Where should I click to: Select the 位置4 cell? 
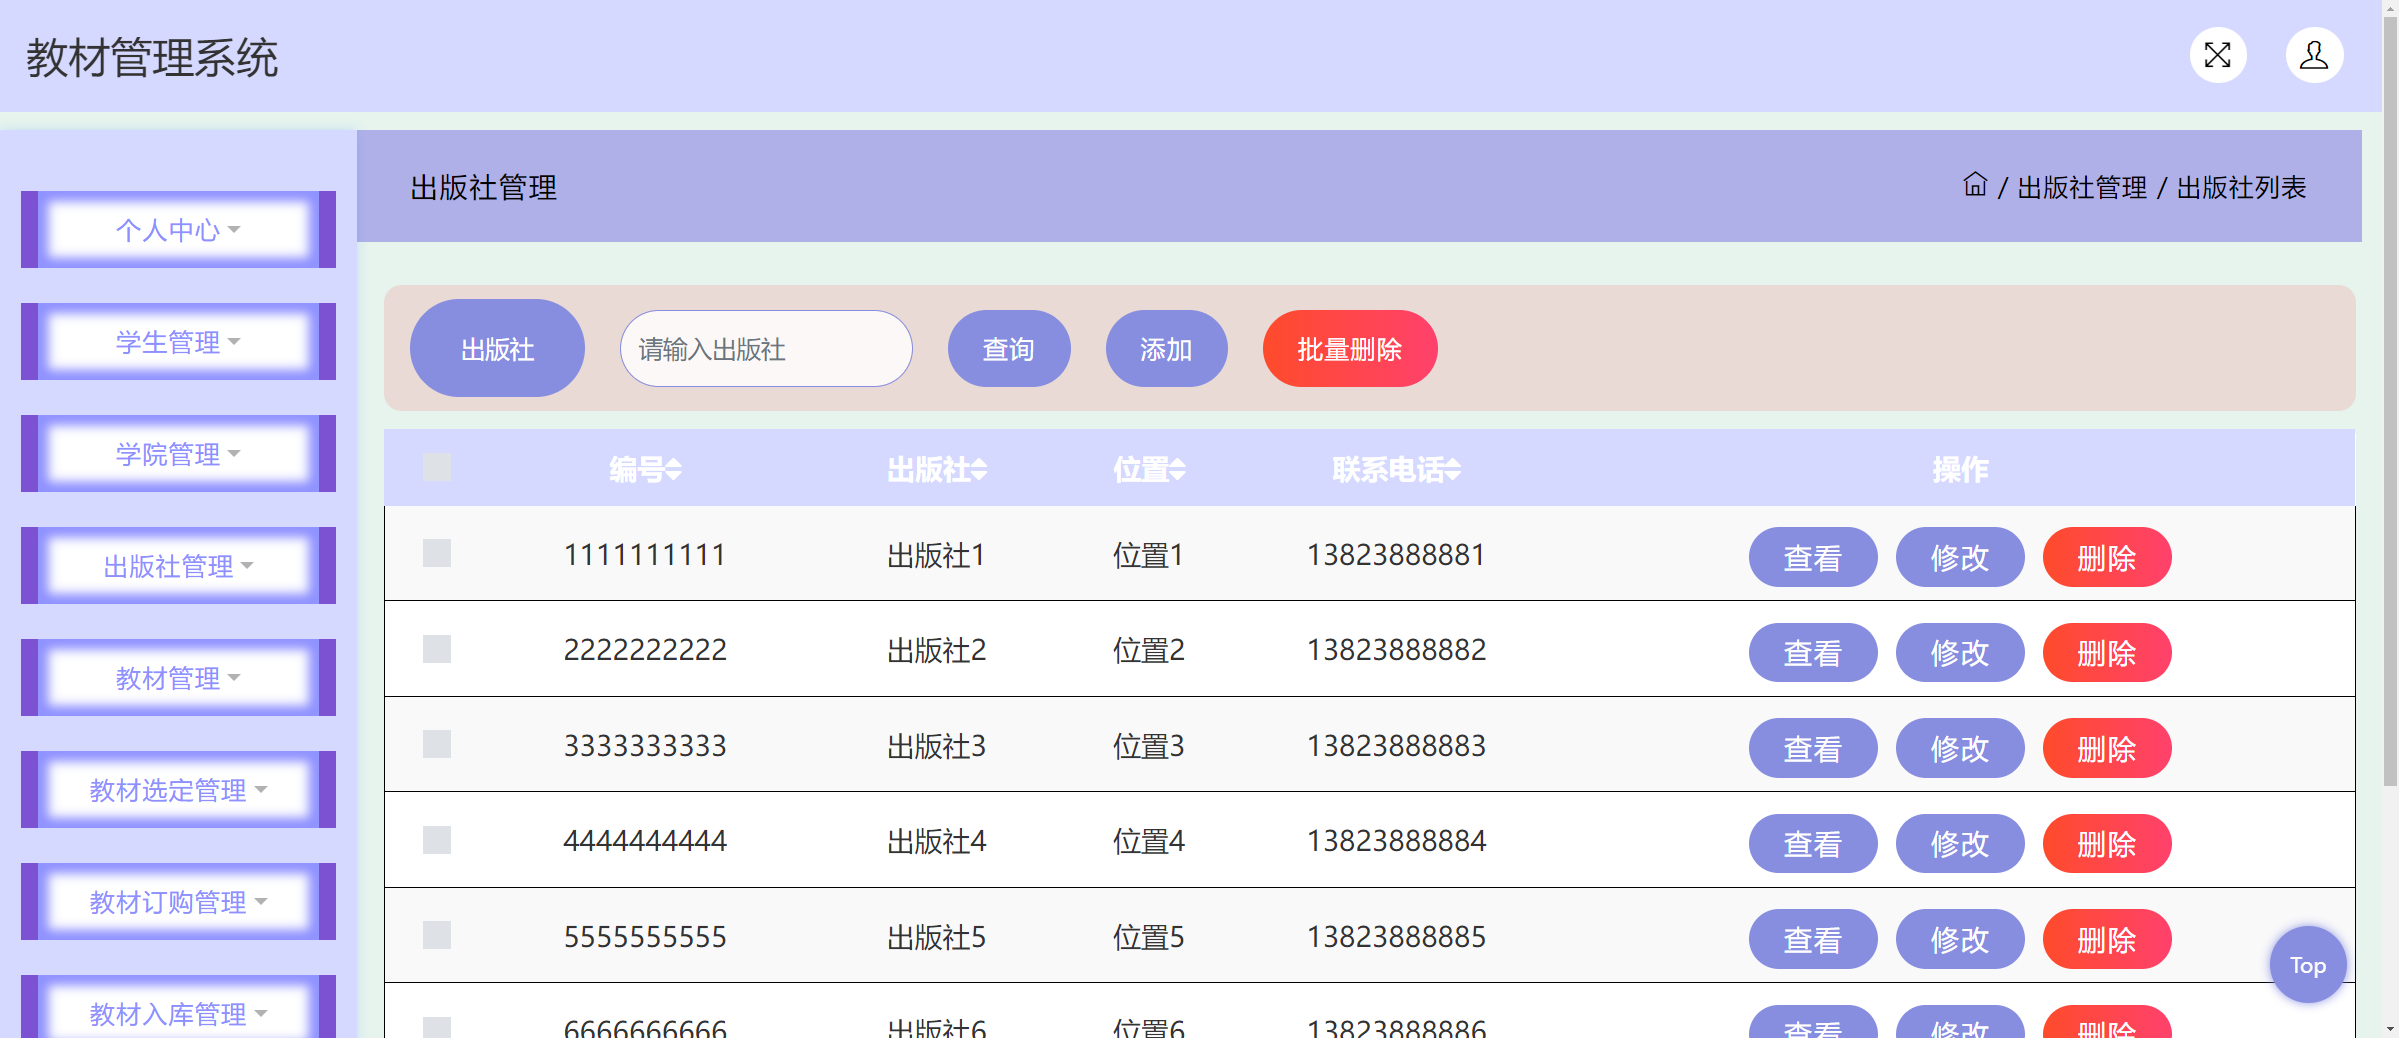tap(1148, 842)
